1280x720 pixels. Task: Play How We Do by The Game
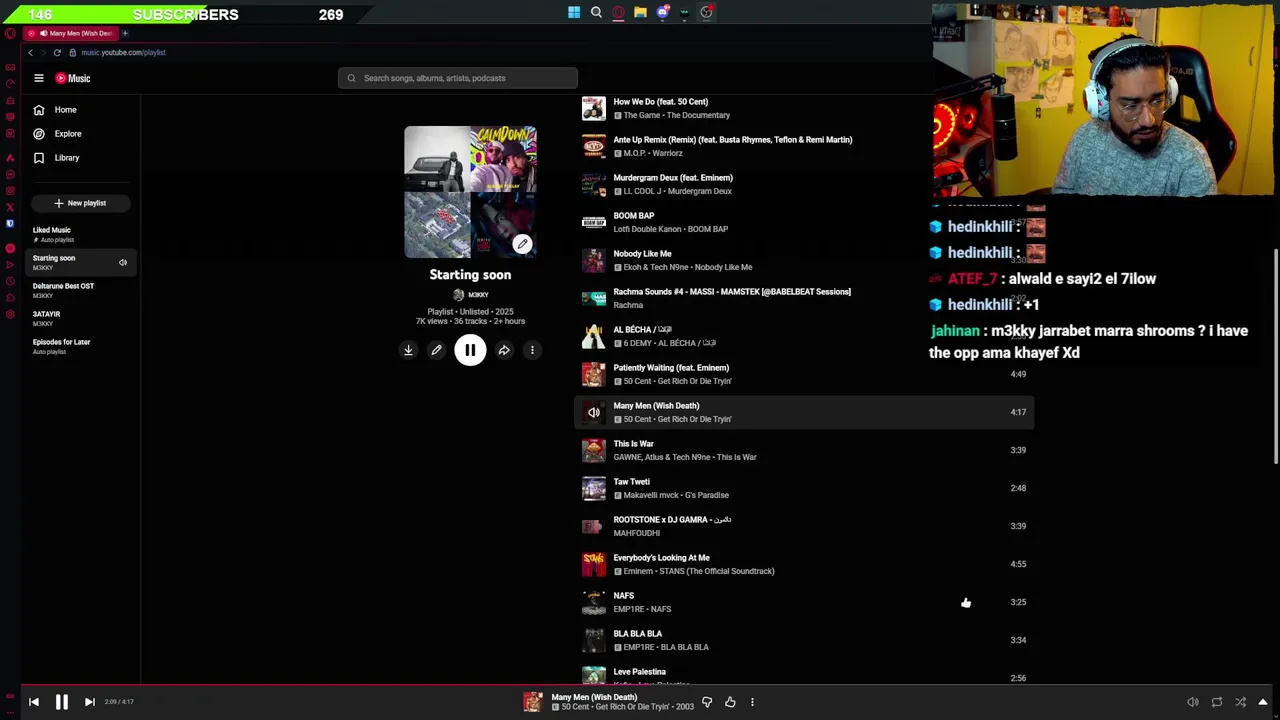tap(594, 108)
